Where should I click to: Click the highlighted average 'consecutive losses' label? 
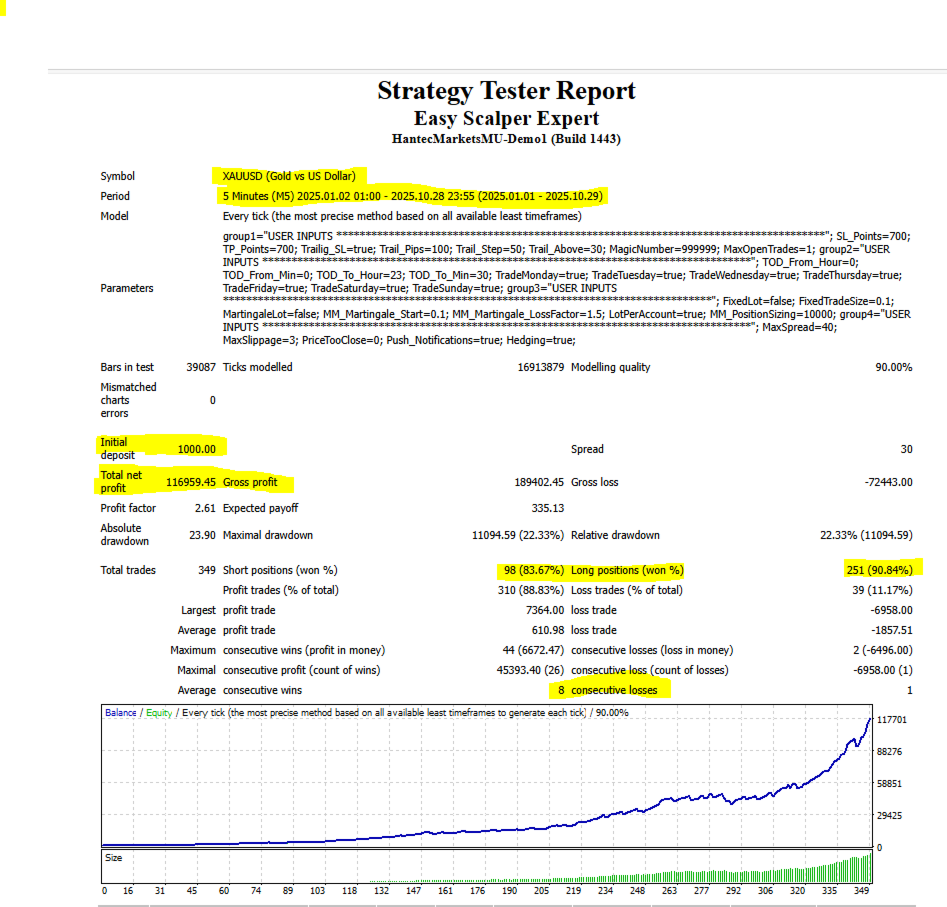click(614, 690)
